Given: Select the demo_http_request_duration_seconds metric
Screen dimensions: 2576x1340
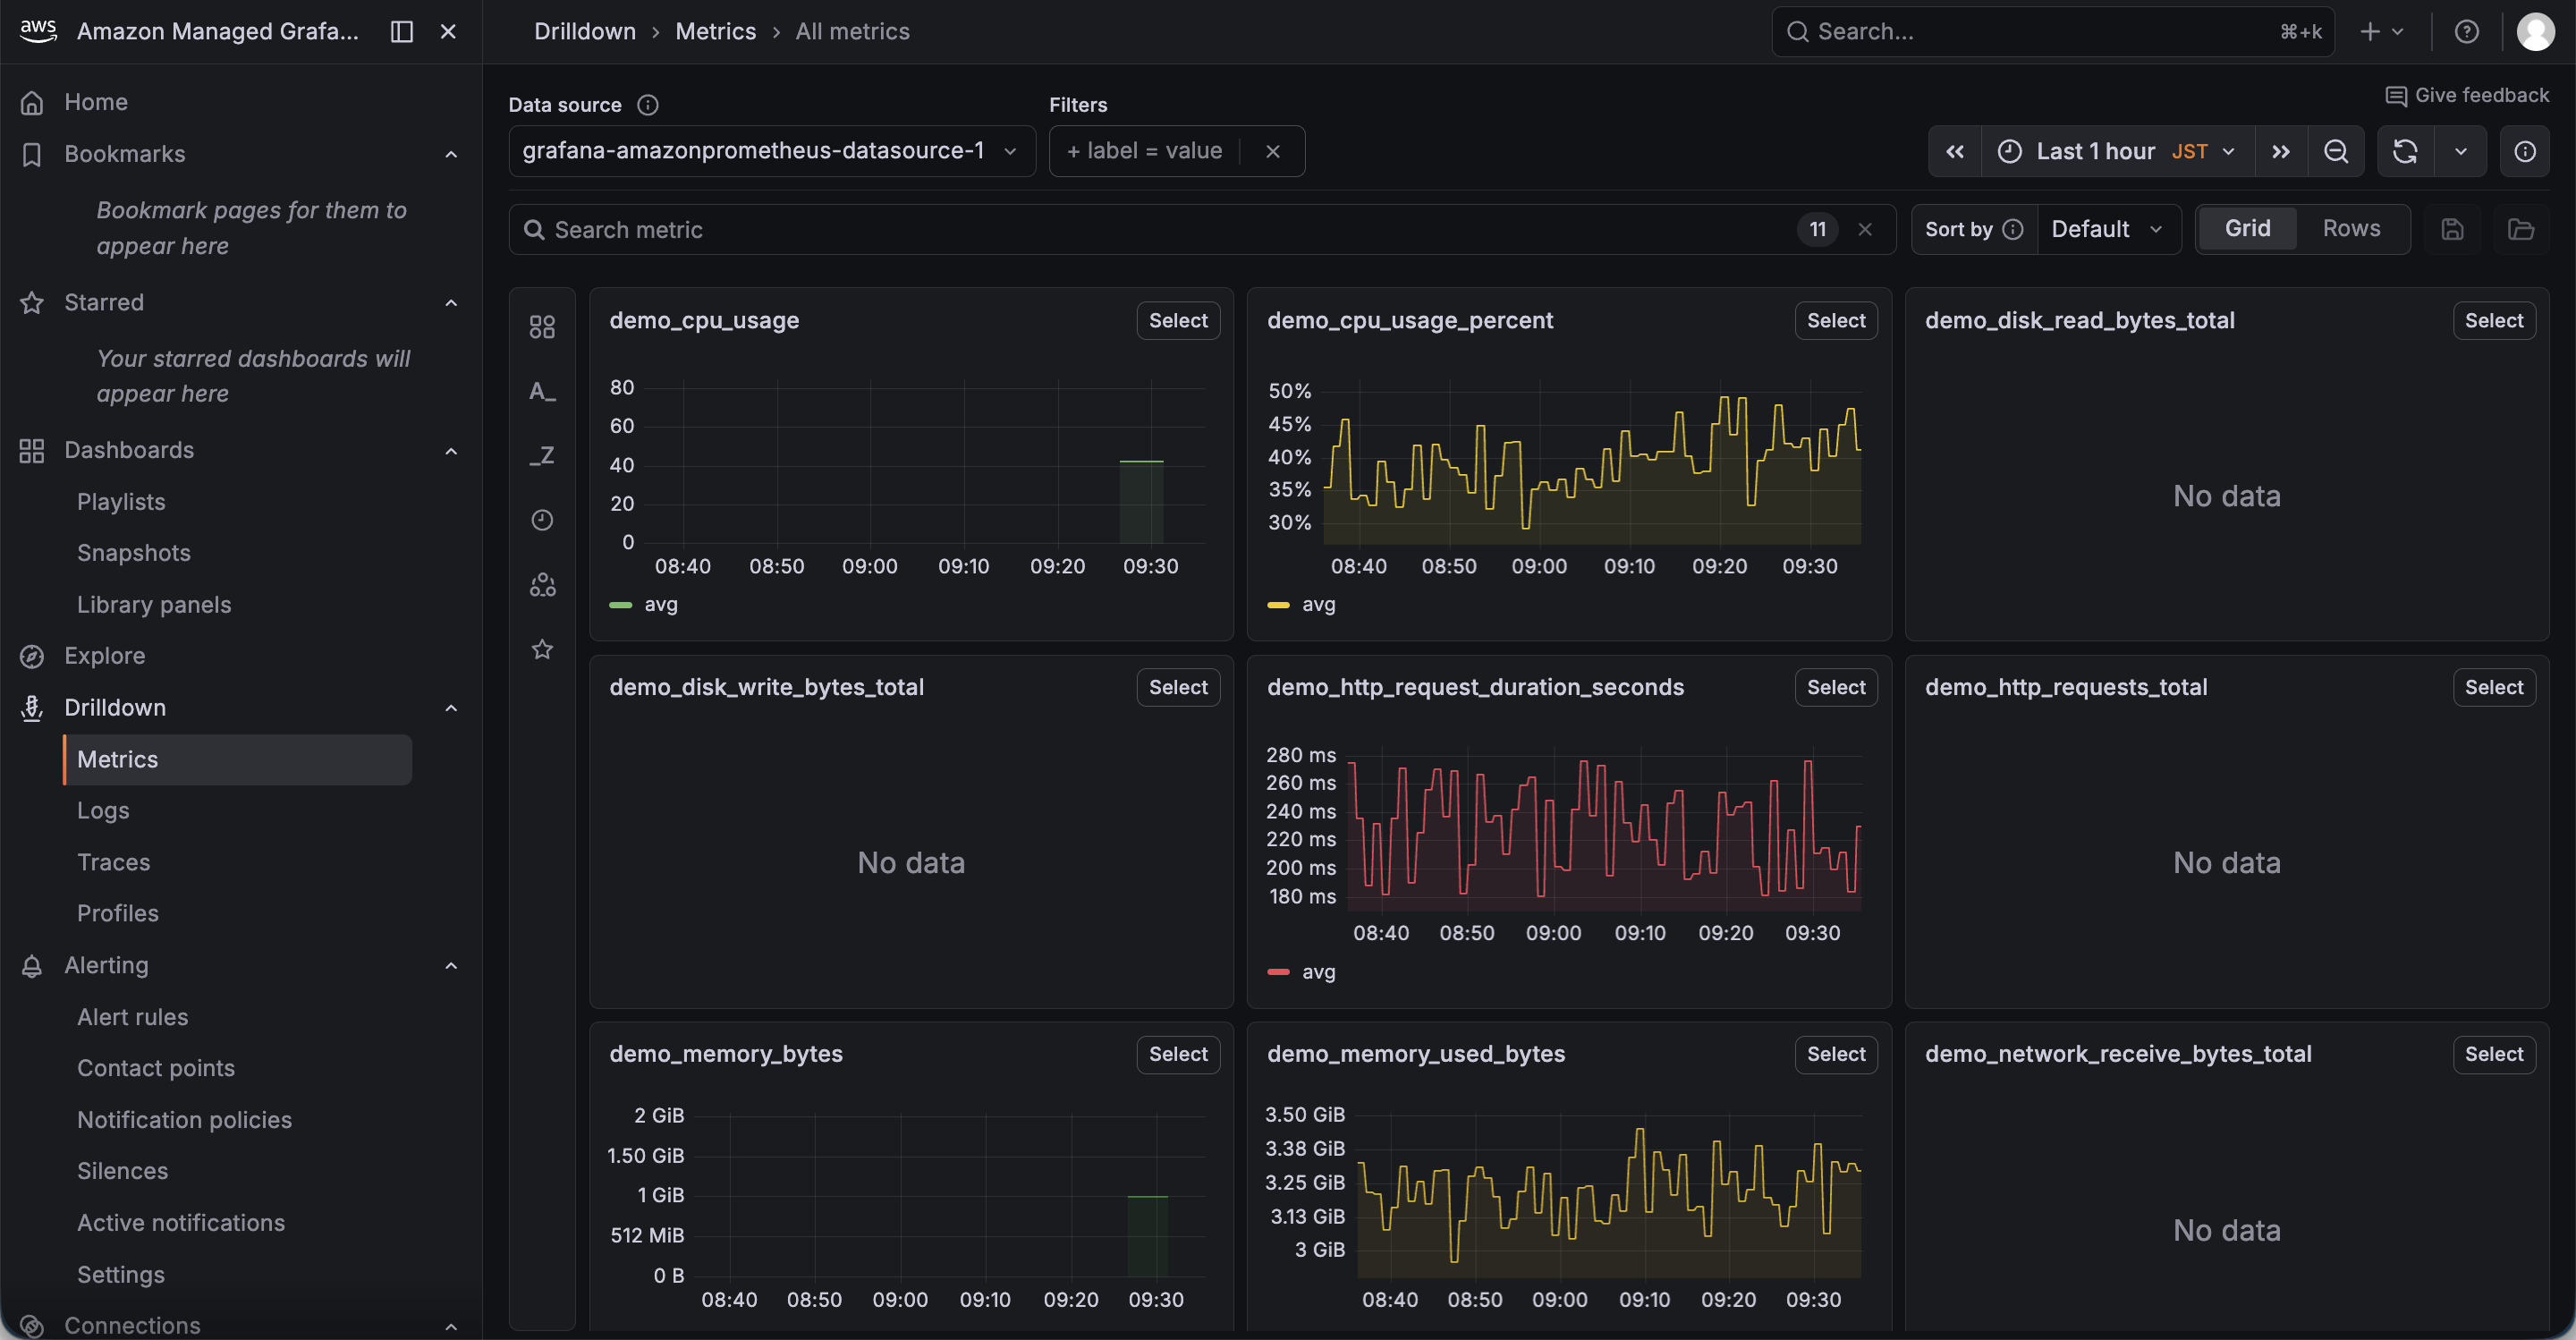Looking at the screenshot, I should 1835,688.
